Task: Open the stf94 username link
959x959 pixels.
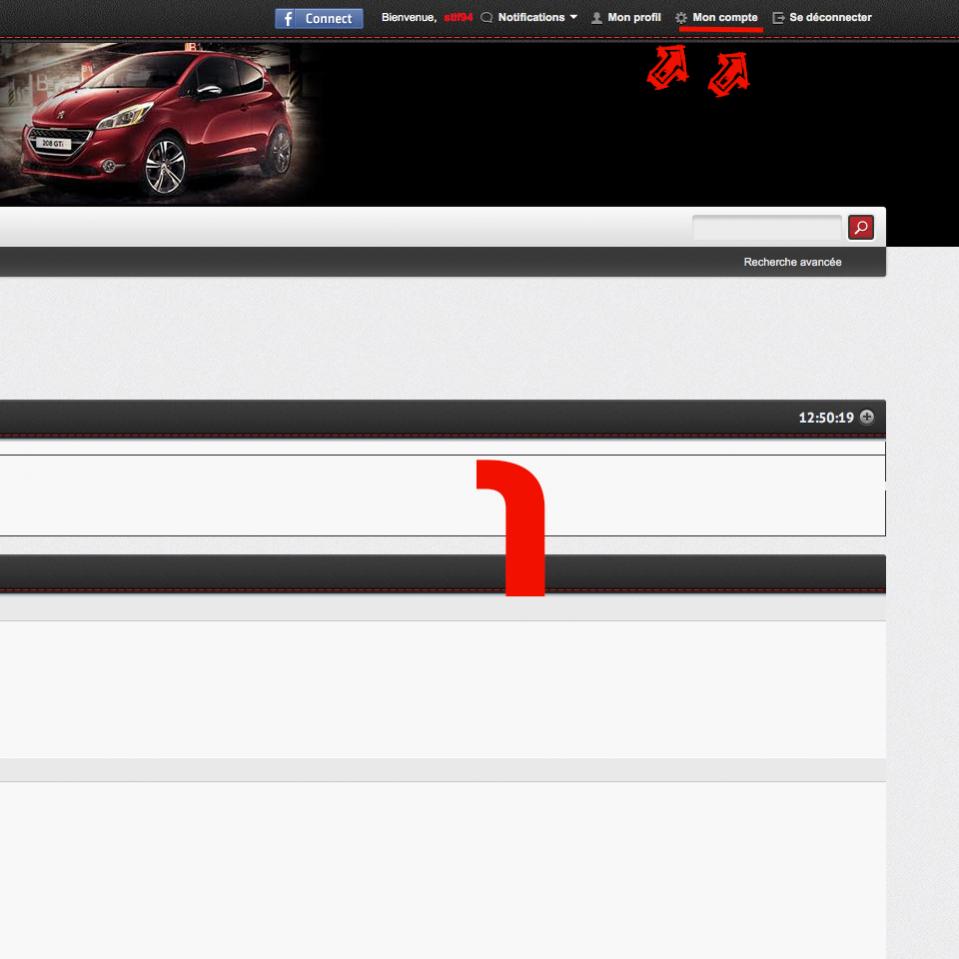Action: [458, 18]
